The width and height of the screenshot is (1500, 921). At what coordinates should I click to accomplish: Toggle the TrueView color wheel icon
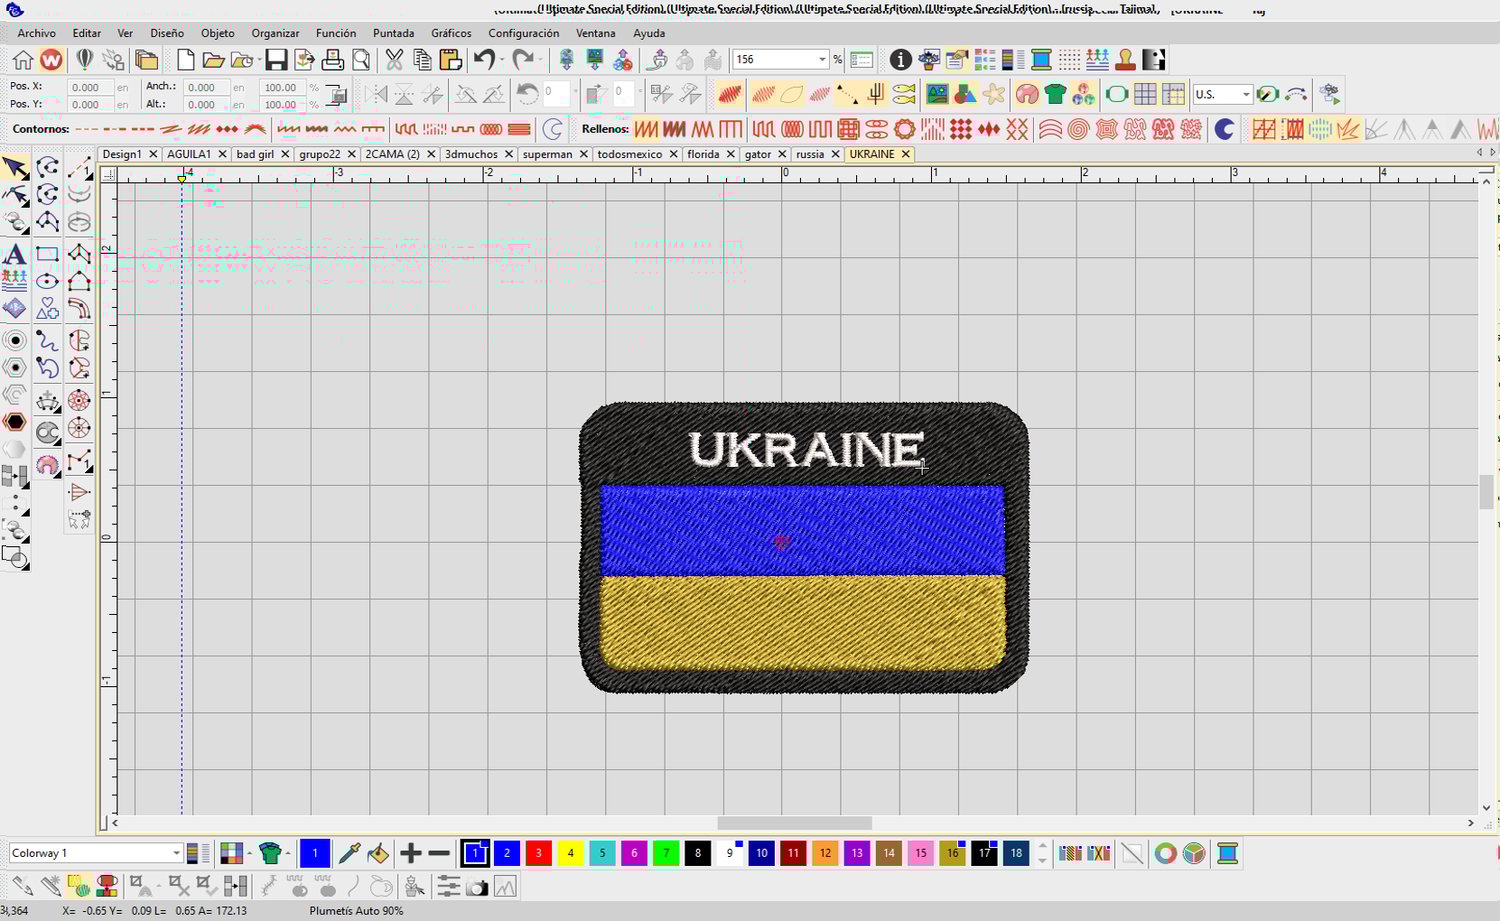pos(1165,853)
